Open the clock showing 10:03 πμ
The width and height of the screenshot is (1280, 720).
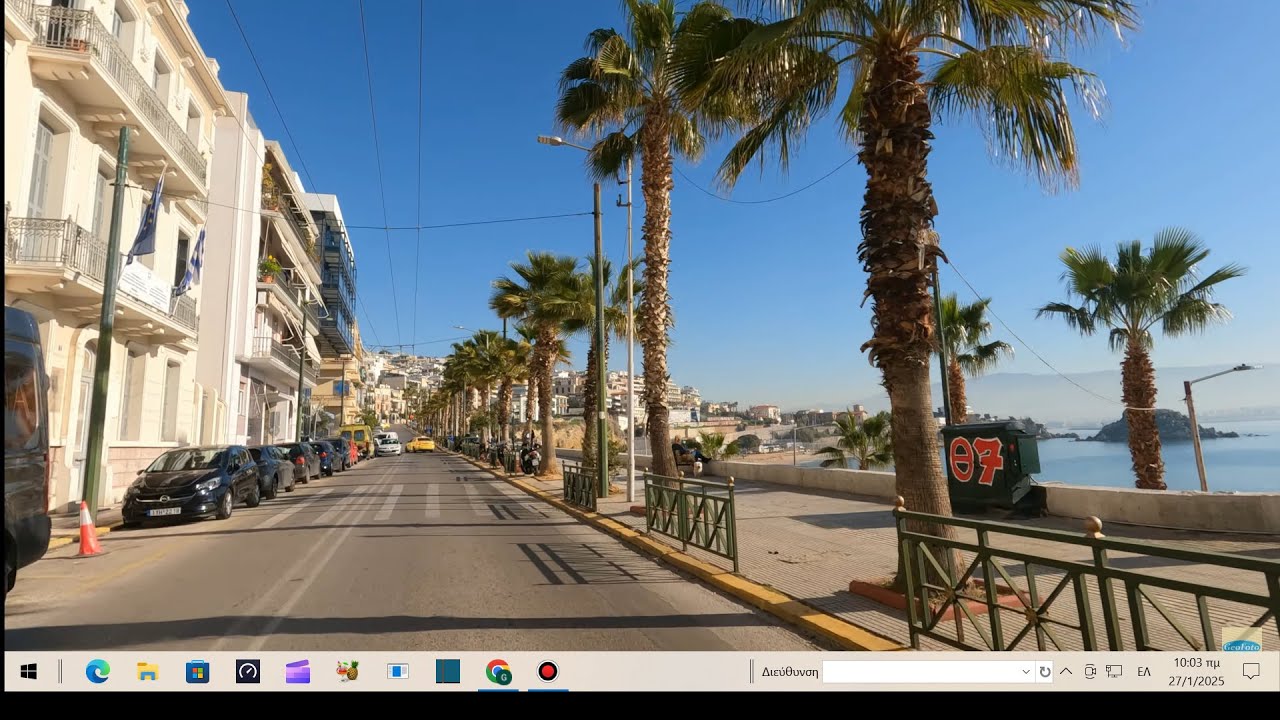coord(1196,672)
